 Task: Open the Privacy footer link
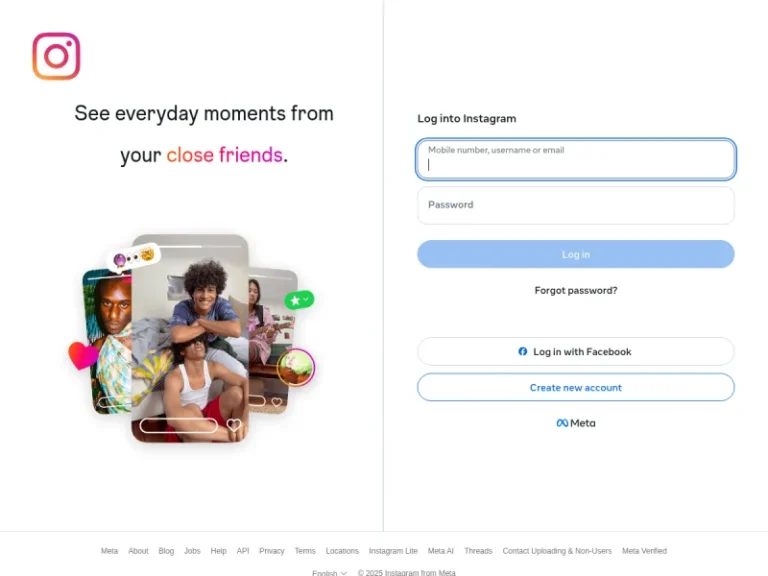coord(271,551)
